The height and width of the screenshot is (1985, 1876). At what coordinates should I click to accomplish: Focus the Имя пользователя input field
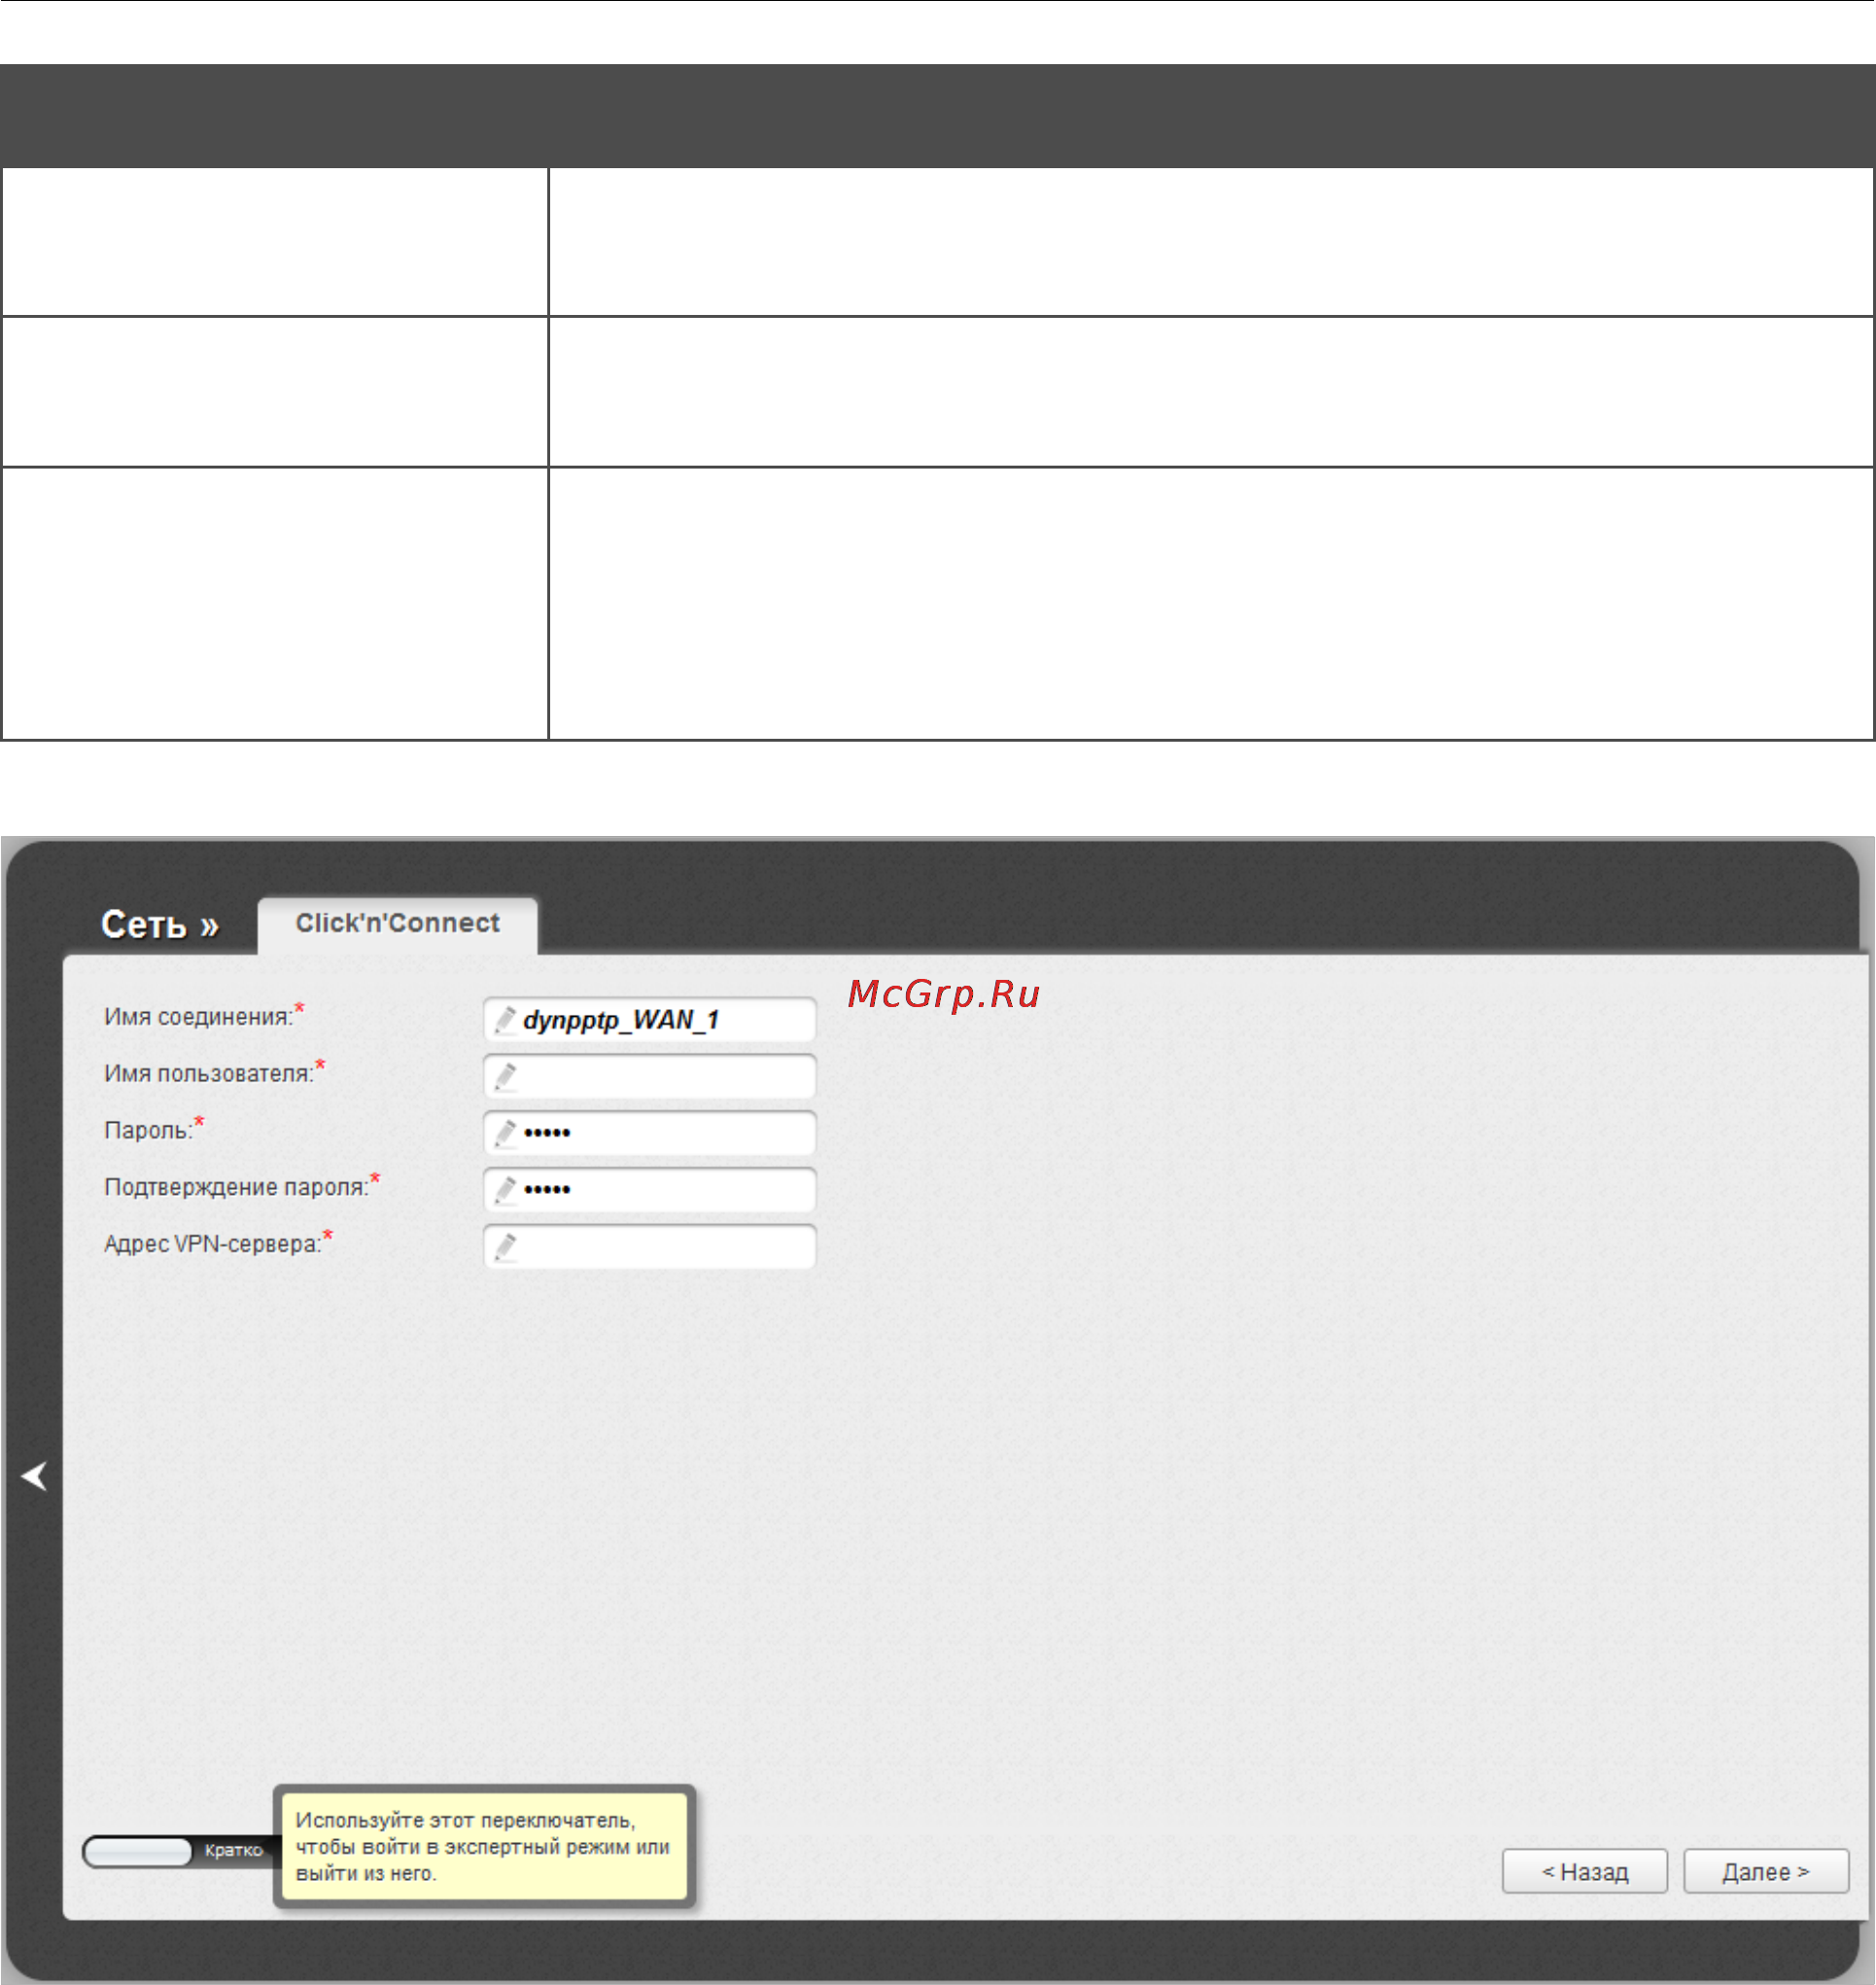point(650,1076)
